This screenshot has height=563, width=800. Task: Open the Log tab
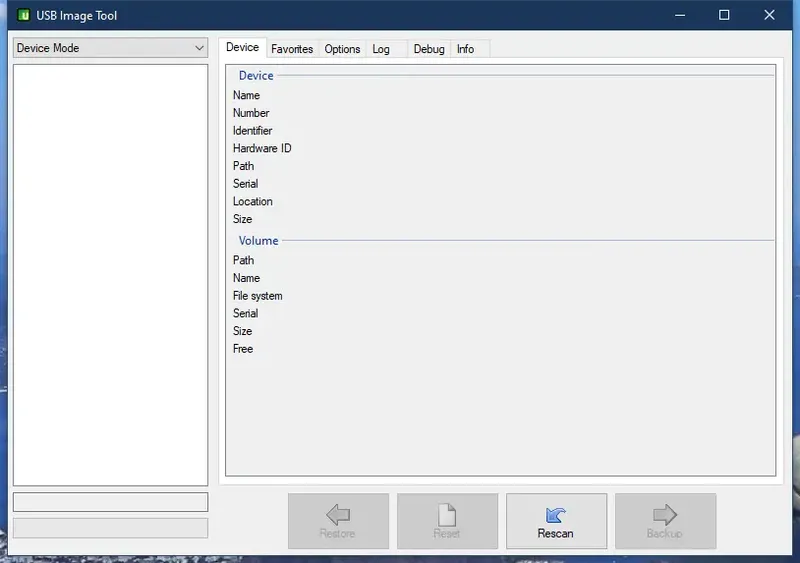point(386,49)
